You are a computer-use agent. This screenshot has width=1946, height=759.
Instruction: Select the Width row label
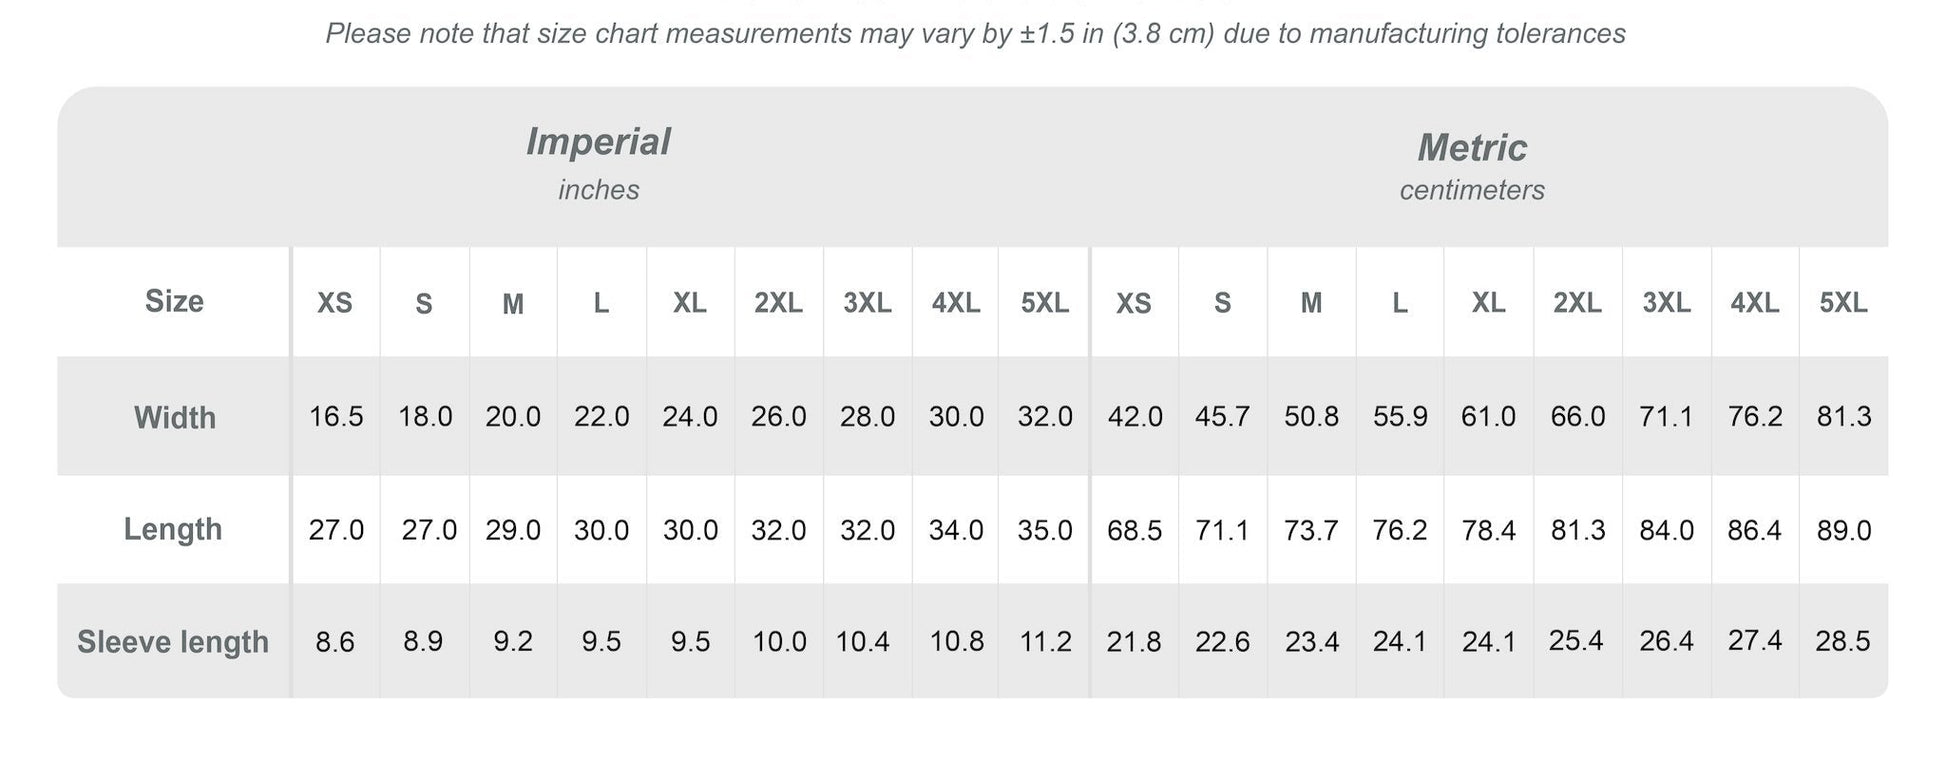tap(175, 417)
